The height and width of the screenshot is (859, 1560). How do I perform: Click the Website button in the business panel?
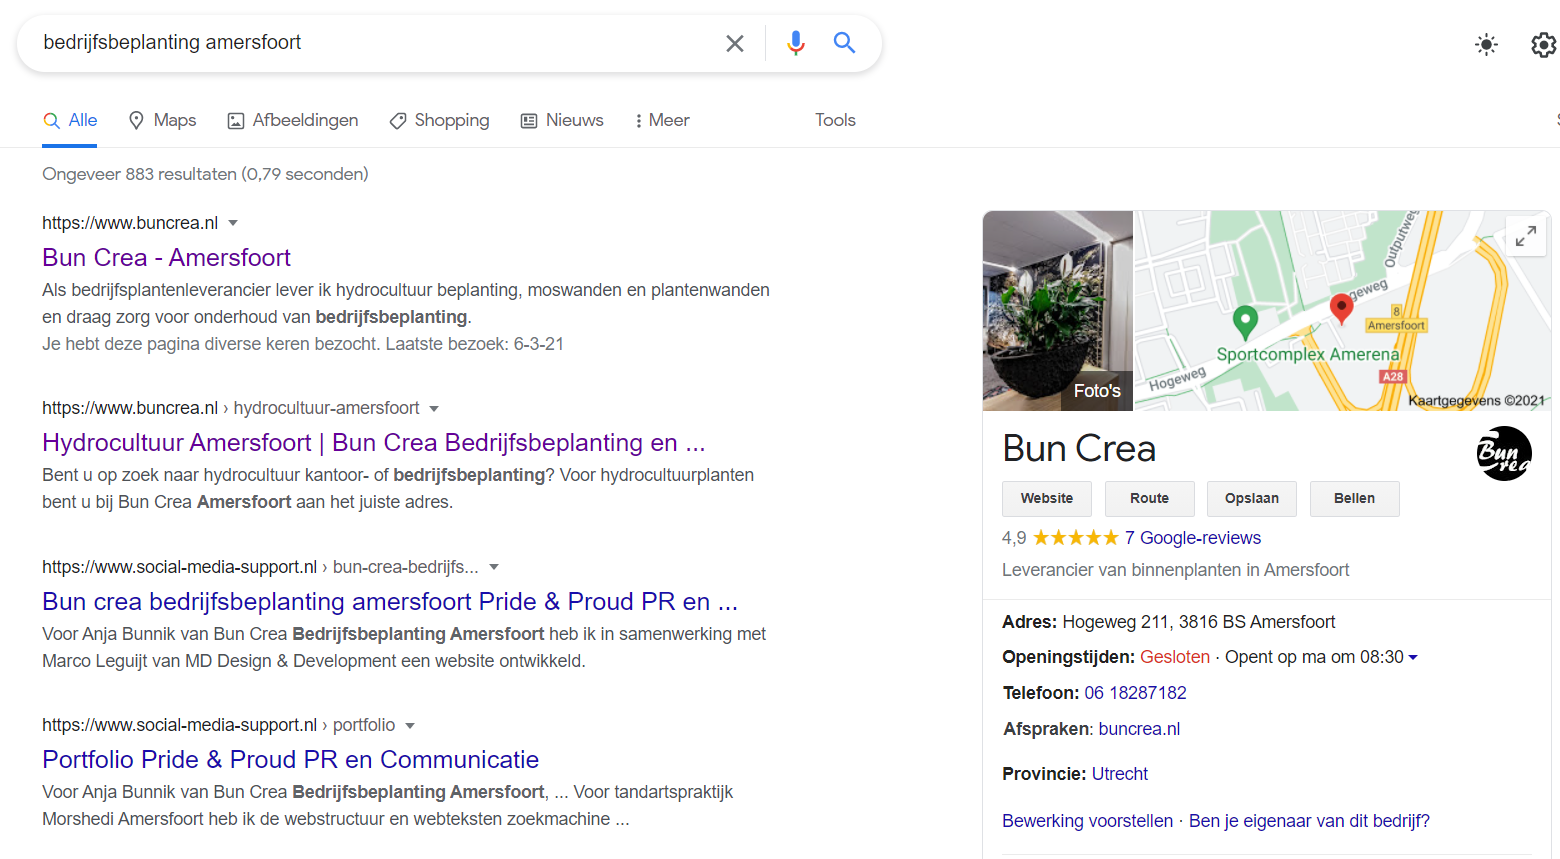tap(1047, 498)
